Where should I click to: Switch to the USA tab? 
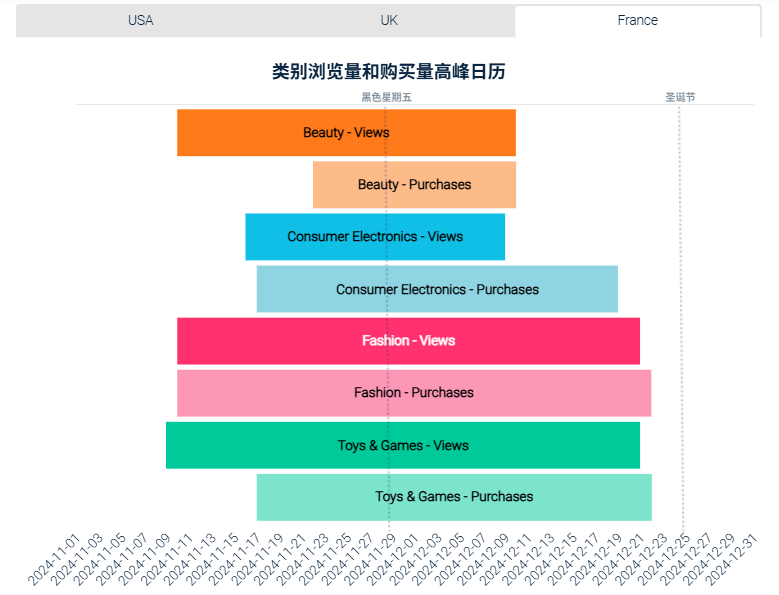pyautogui.click(x=141, y=20)
